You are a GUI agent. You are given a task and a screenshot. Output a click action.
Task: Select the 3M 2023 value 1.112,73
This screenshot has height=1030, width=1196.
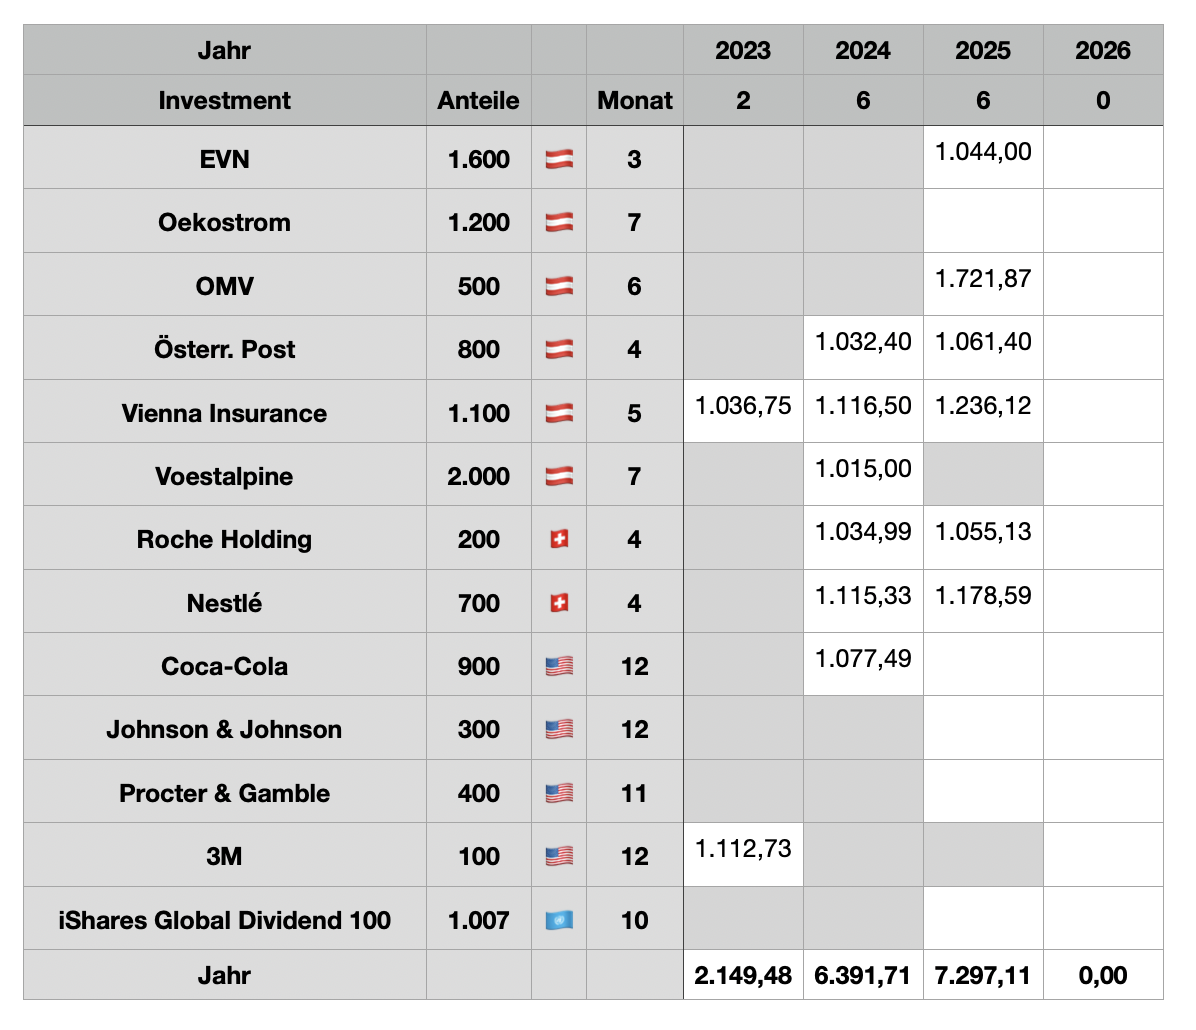(742, 849)
